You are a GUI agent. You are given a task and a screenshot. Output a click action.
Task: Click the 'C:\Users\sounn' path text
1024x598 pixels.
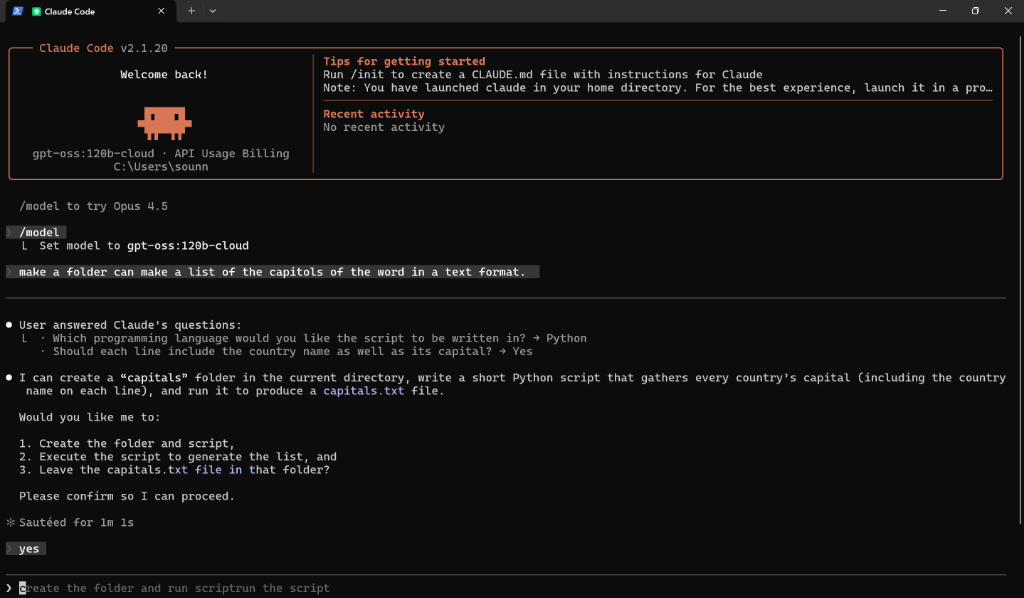(161, 166)
